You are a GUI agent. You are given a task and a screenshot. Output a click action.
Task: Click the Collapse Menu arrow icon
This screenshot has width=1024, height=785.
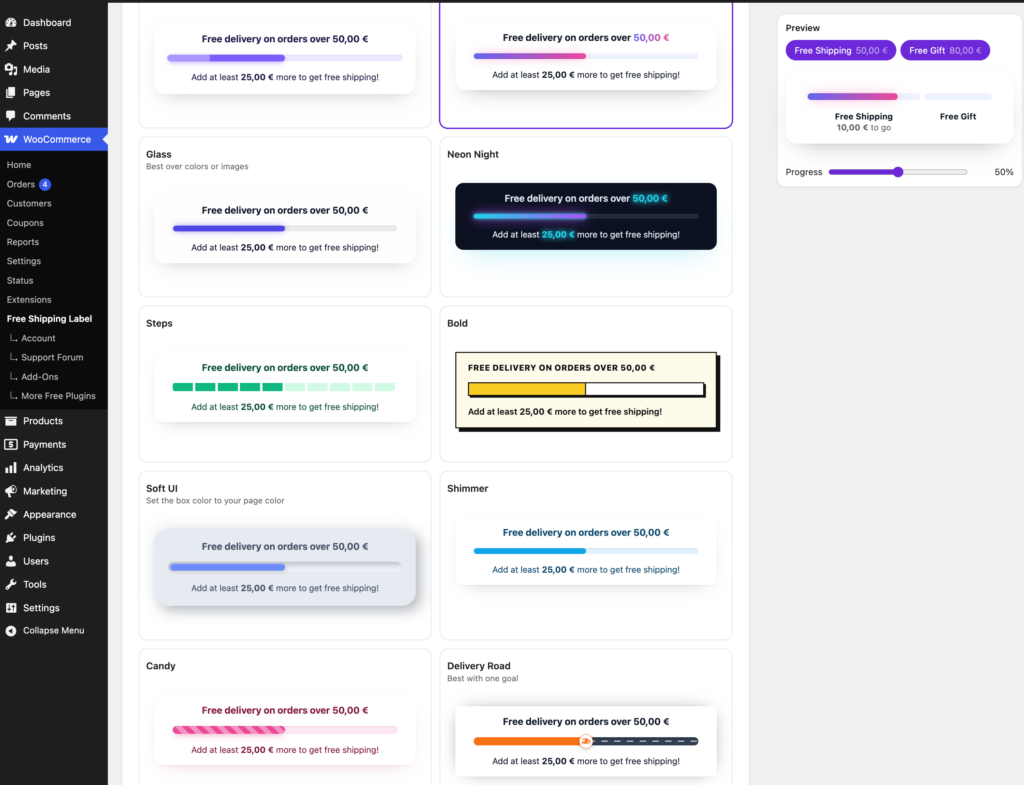pyautogui.click(x=11, y=630)
